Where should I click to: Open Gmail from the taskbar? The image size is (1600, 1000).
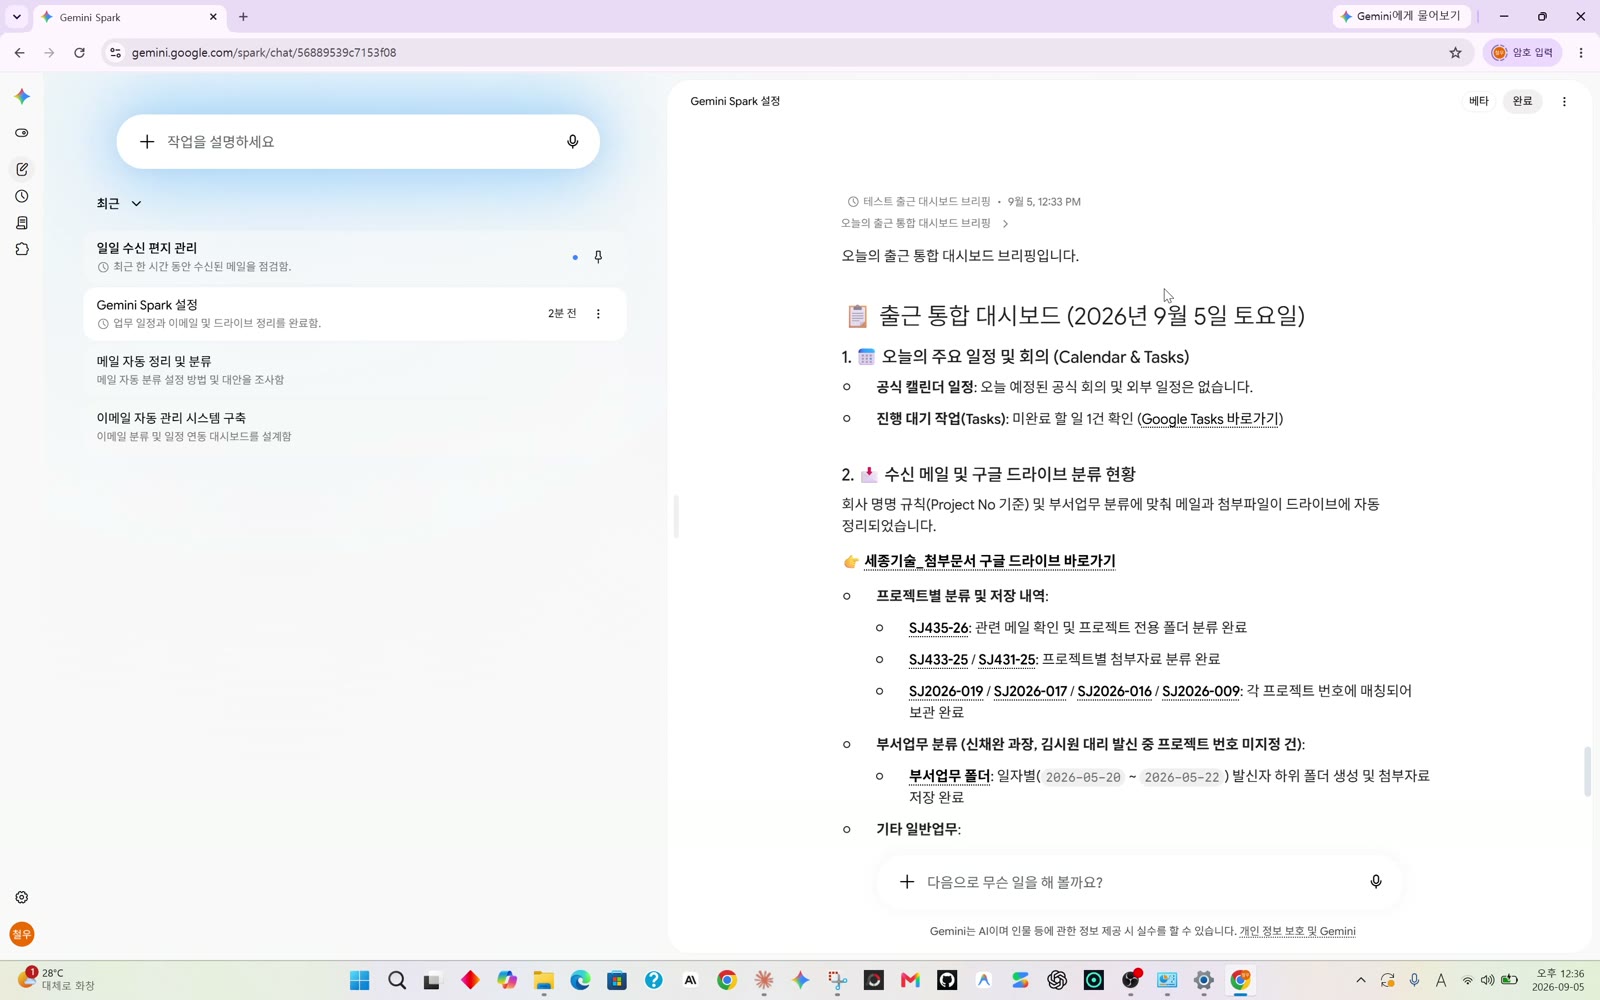pos(910,980)
